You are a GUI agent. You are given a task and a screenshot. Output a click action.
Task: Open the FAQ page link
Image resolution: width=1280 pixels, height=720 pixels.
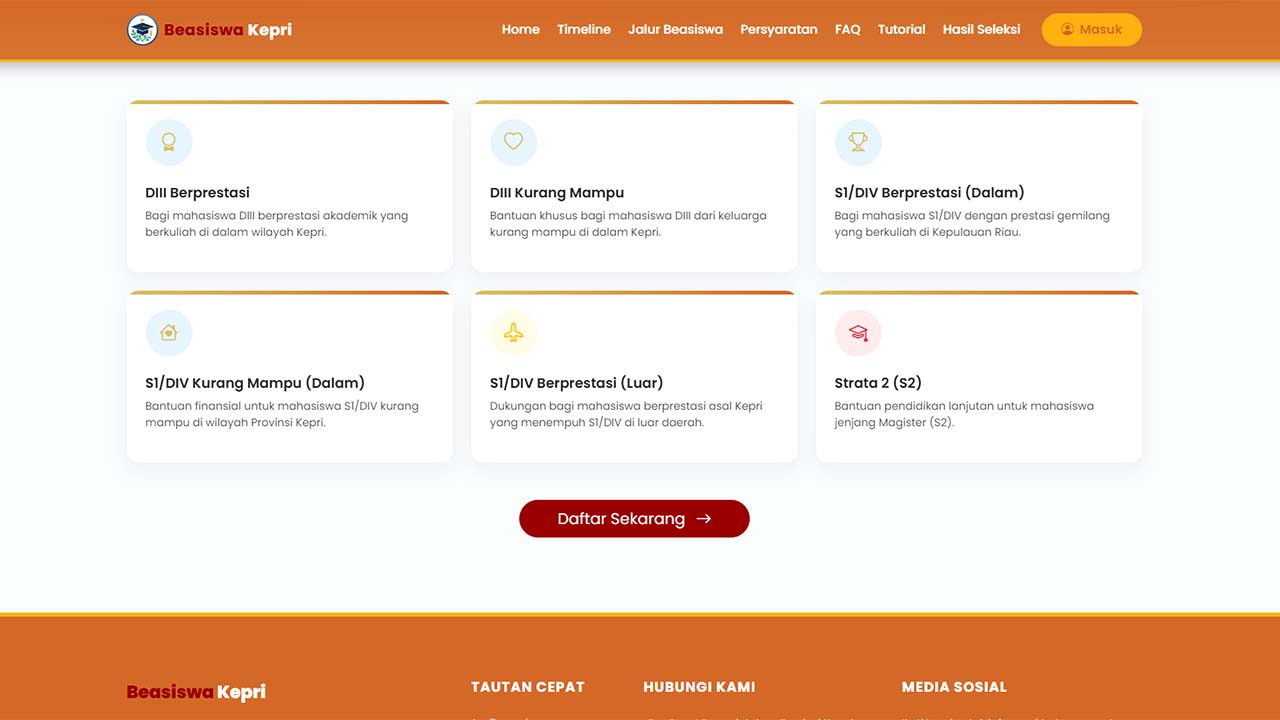pos(848,30)
